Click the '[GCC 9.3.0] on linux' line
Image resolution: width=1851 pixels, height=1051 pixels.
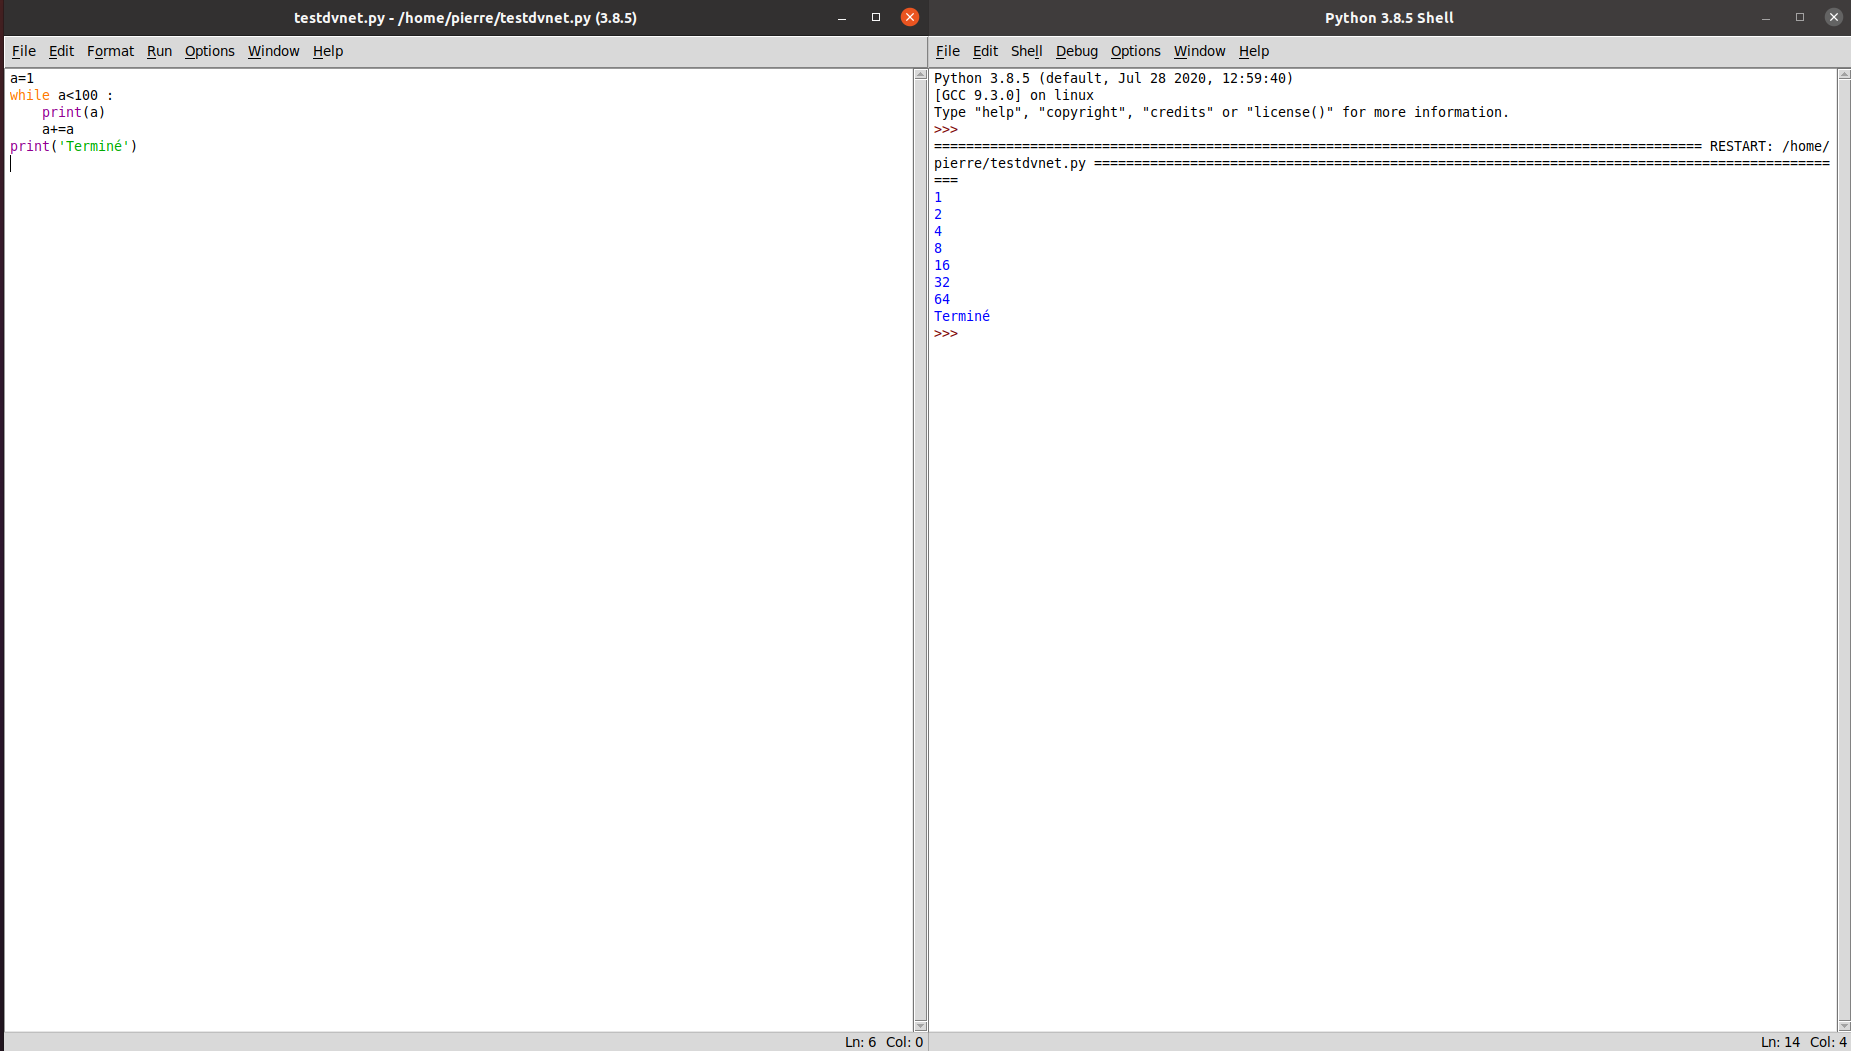[1014, 95]
